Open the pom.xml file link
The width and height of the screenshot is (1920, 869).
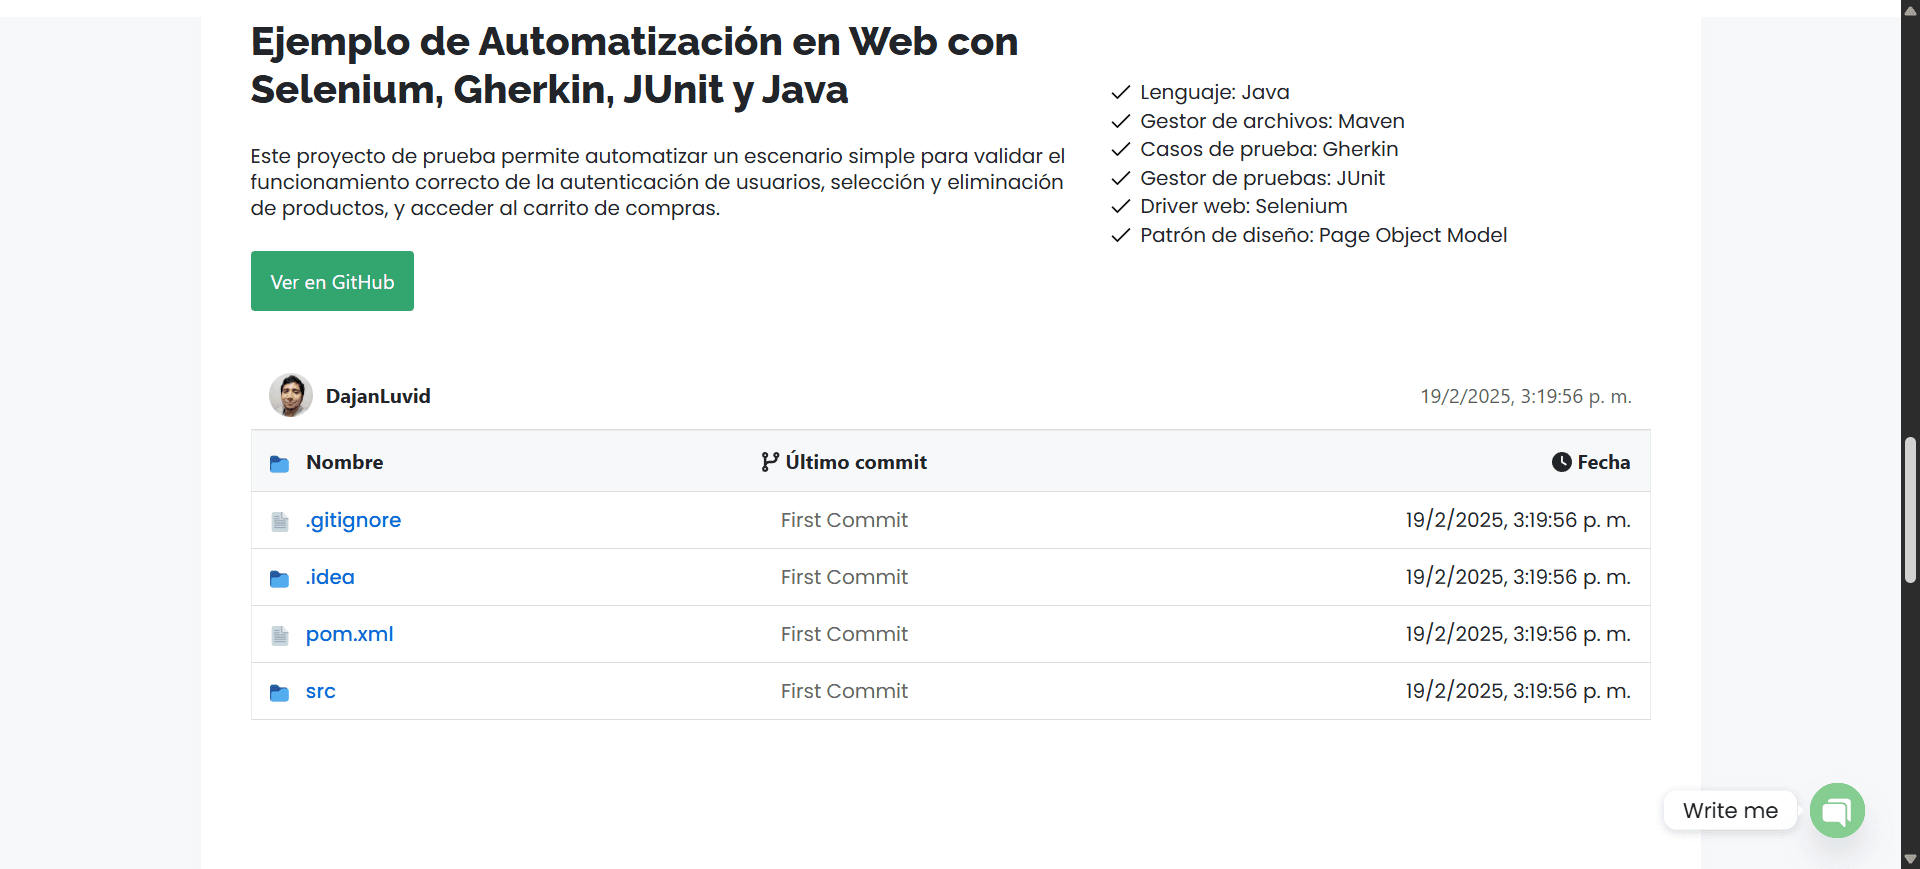(349, 634)
